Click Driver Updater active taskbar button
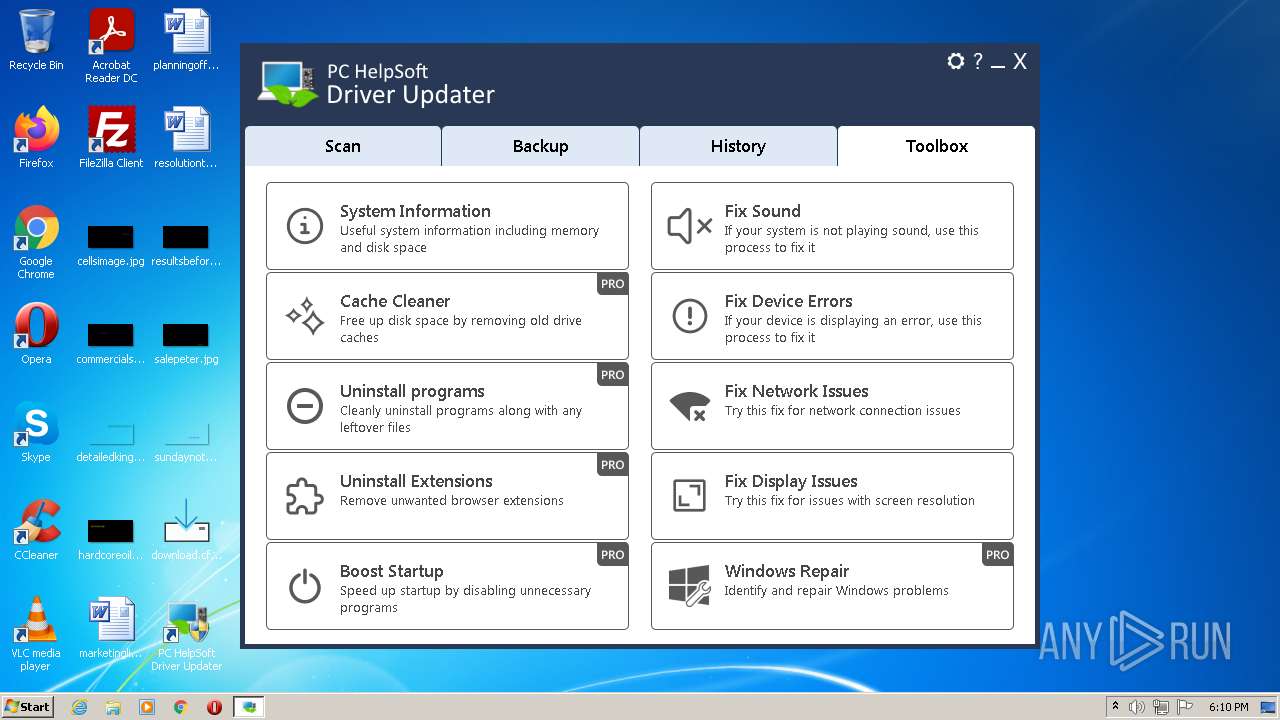 [x=249, y=707]
